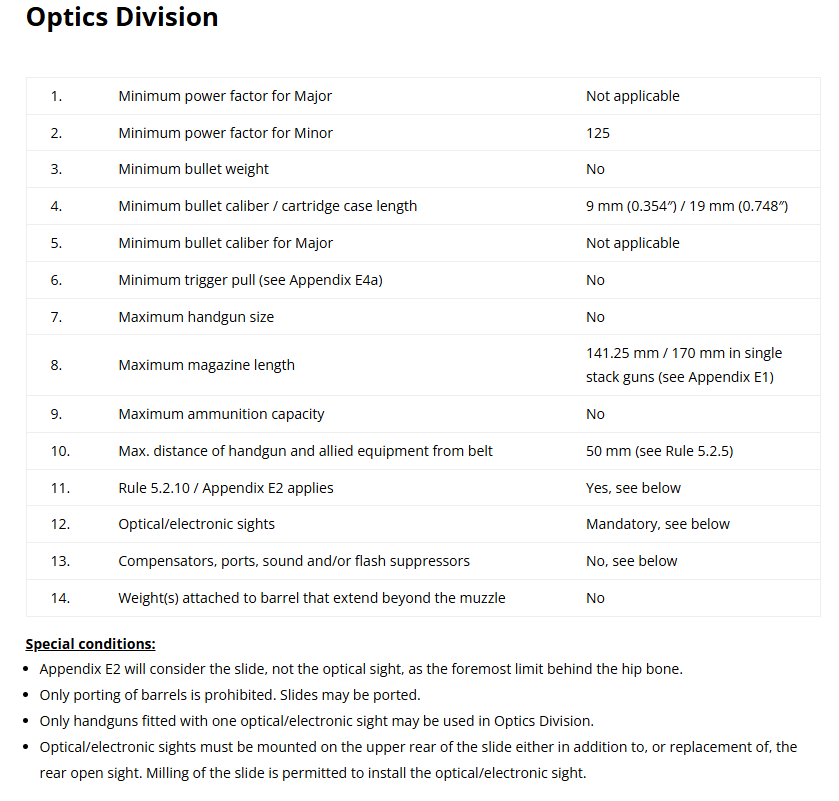Click the 9 mm caliber value cell
839x801 pixels.
(x=687, y=206)
